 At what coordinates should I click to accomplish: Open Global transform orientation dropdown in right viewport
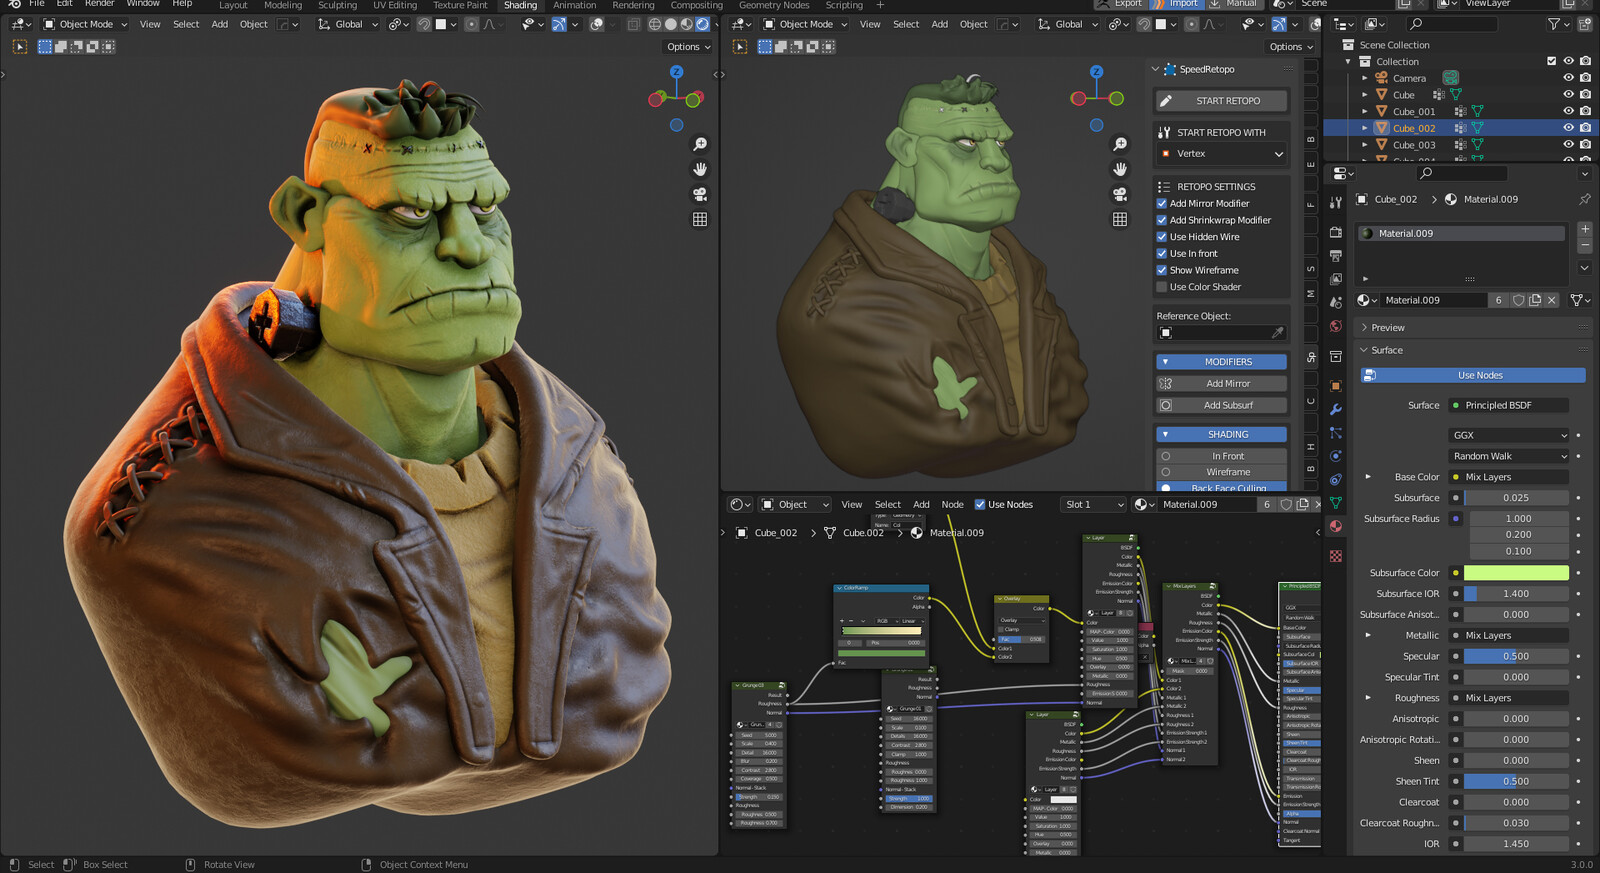click(1067, 24)
